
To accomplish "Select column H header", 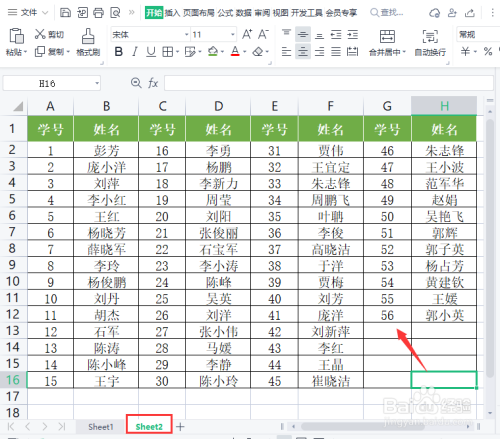I will [444, 106].
